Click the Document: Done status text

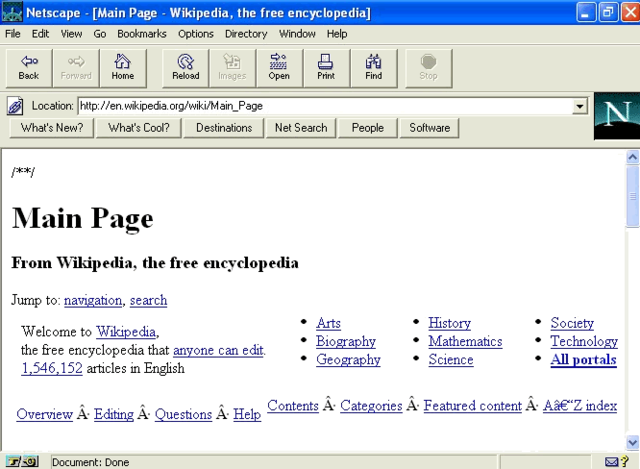(91, 462)
